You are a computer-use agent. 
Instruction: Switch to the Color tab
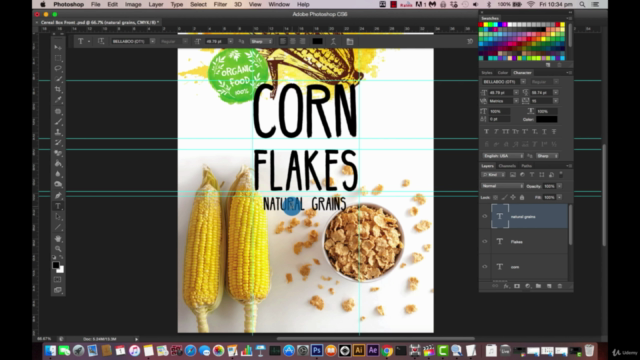503,73
